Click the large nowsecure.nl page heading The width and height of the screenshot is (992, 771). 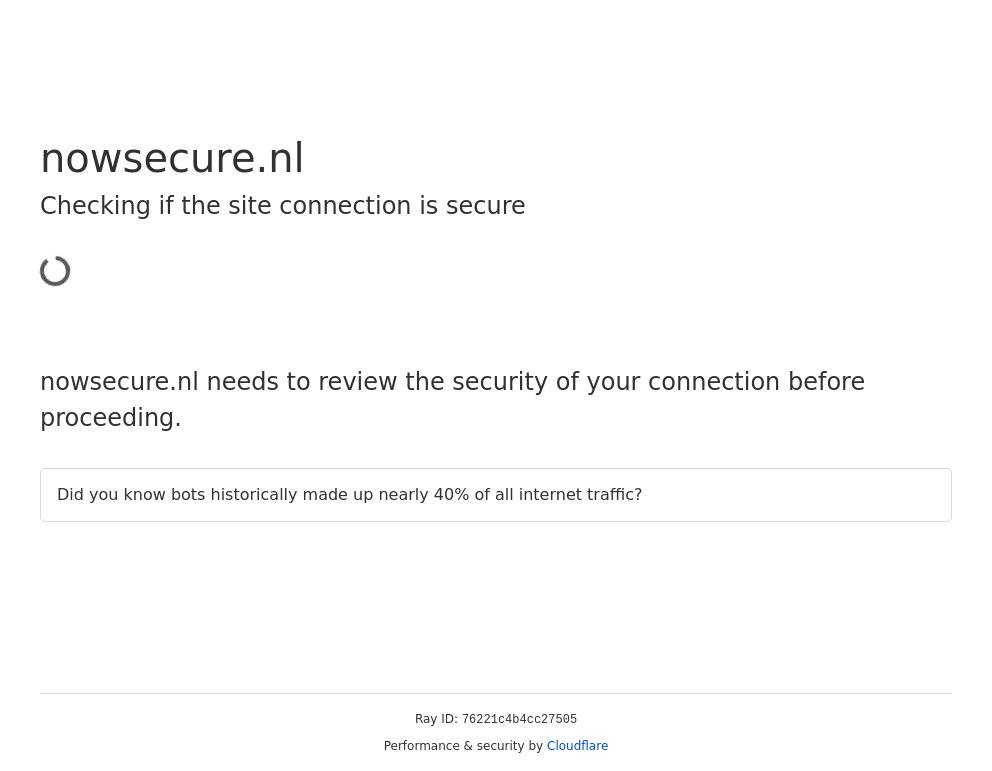[x=172, y=159]
